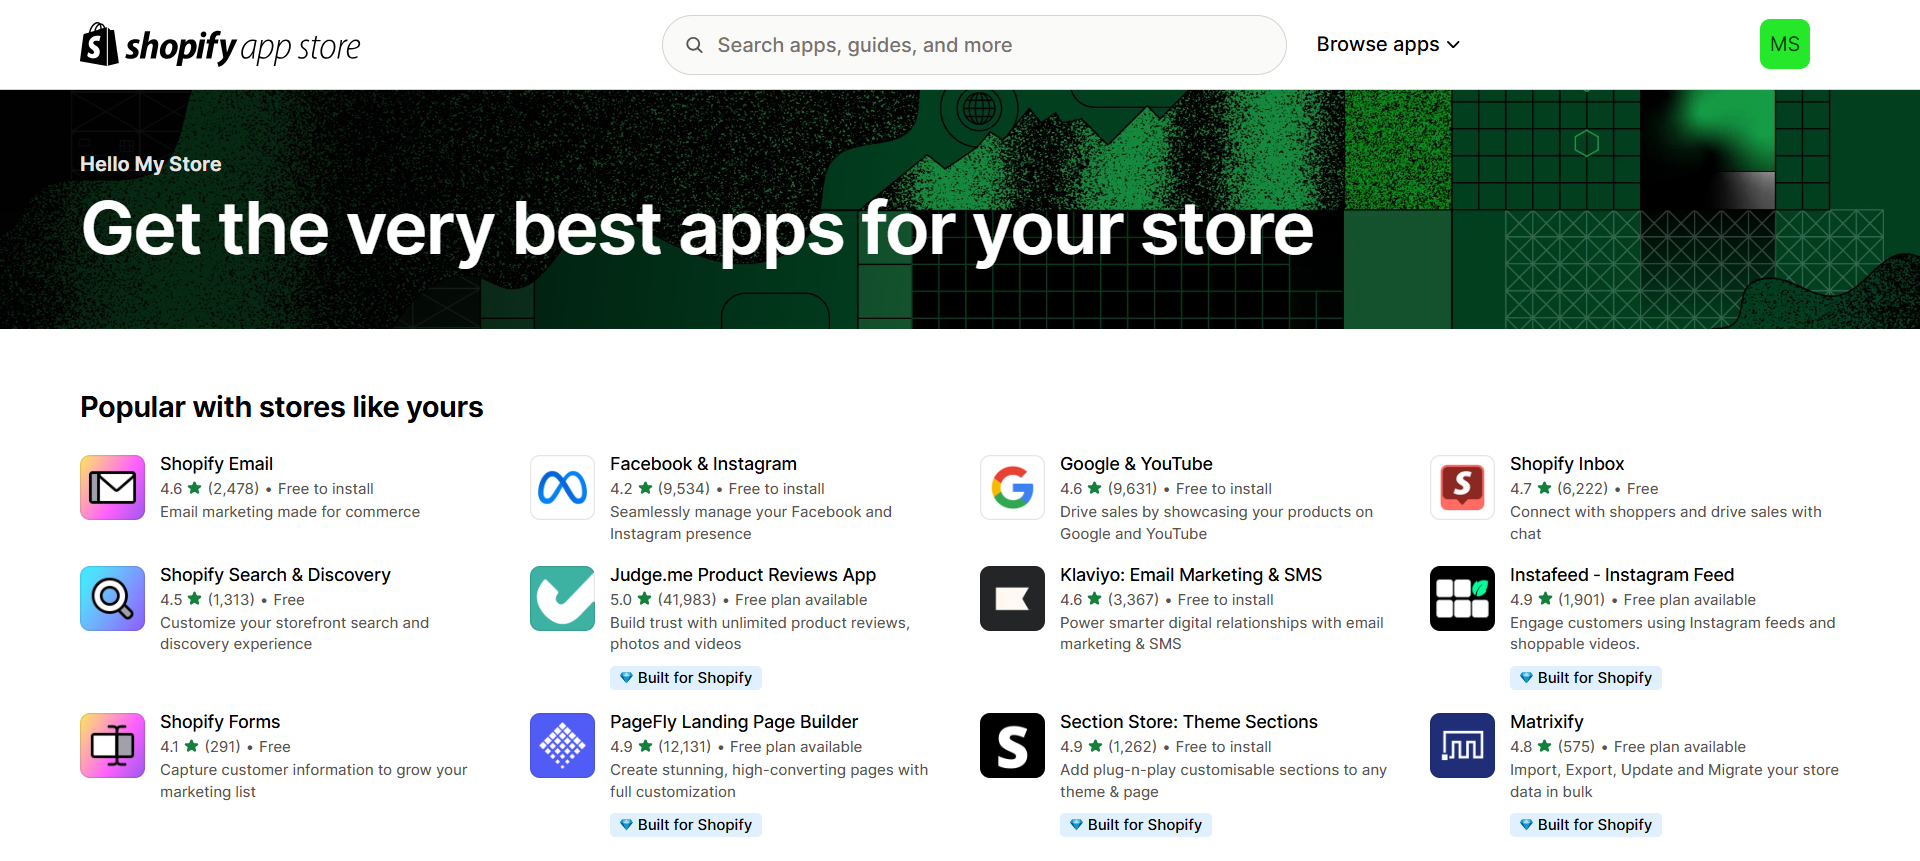
Task: Open Shopify Search & Discovery title link
Action: coord(275,575)
